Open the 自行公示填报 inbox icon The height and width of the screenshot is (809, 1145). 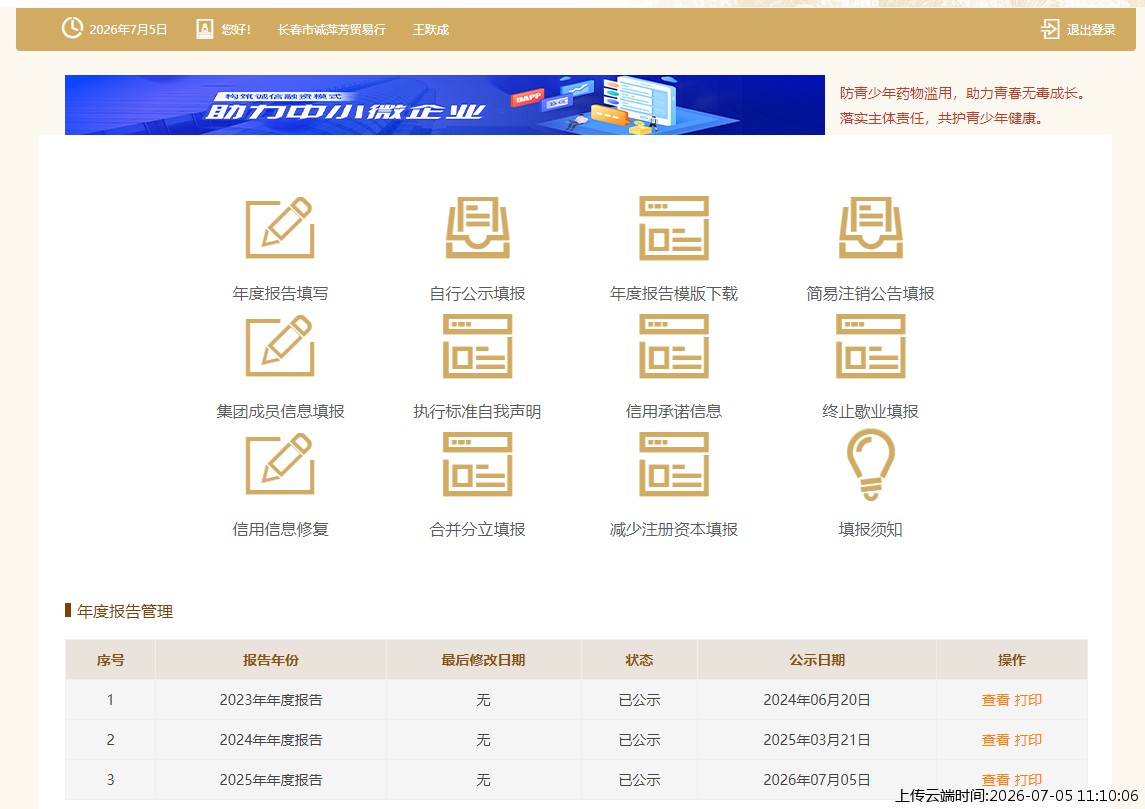click(x=478, y=228)
